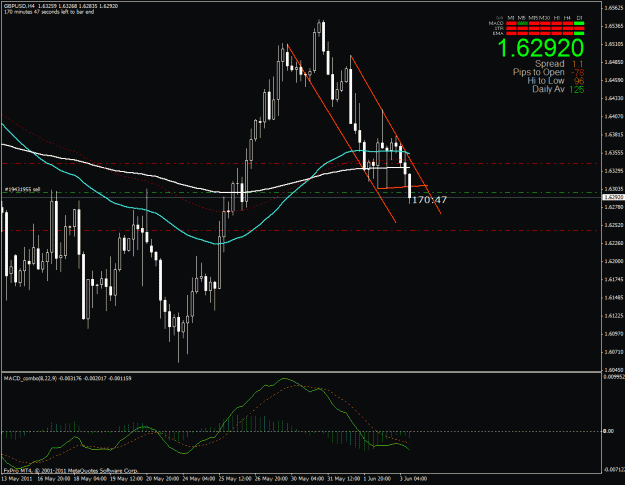Screen dimensions: 625x485
Task: Click the Daily Av value 125
Action: (x=576, y=90)
